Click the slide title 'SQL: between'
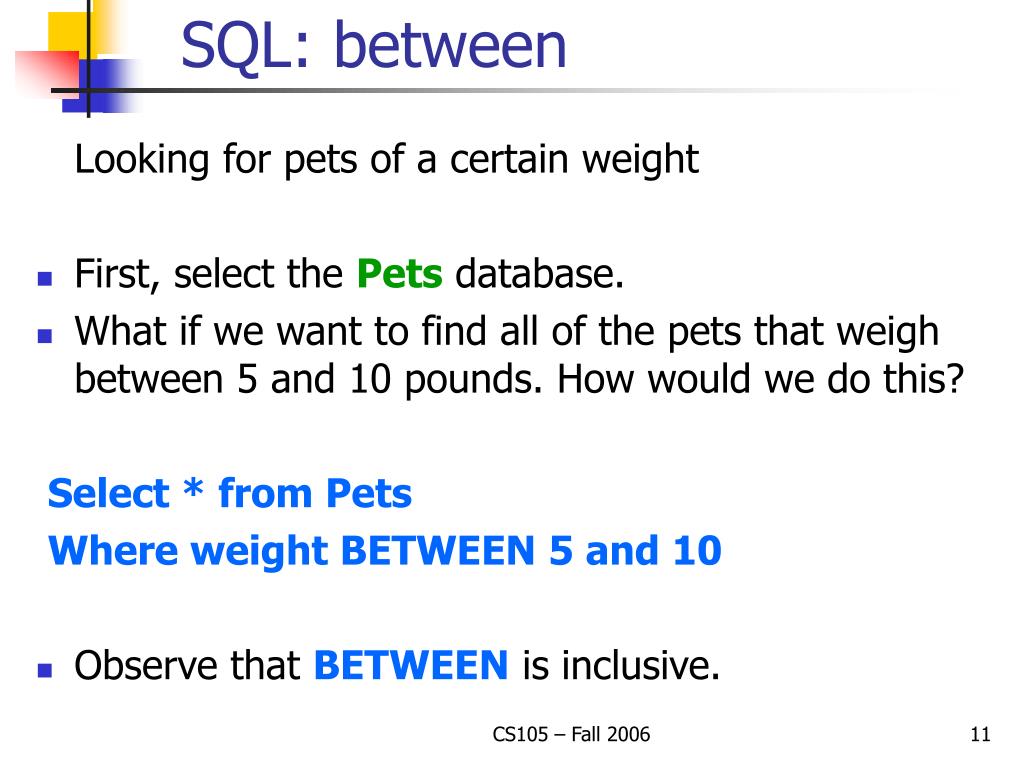 coord(373,46)
